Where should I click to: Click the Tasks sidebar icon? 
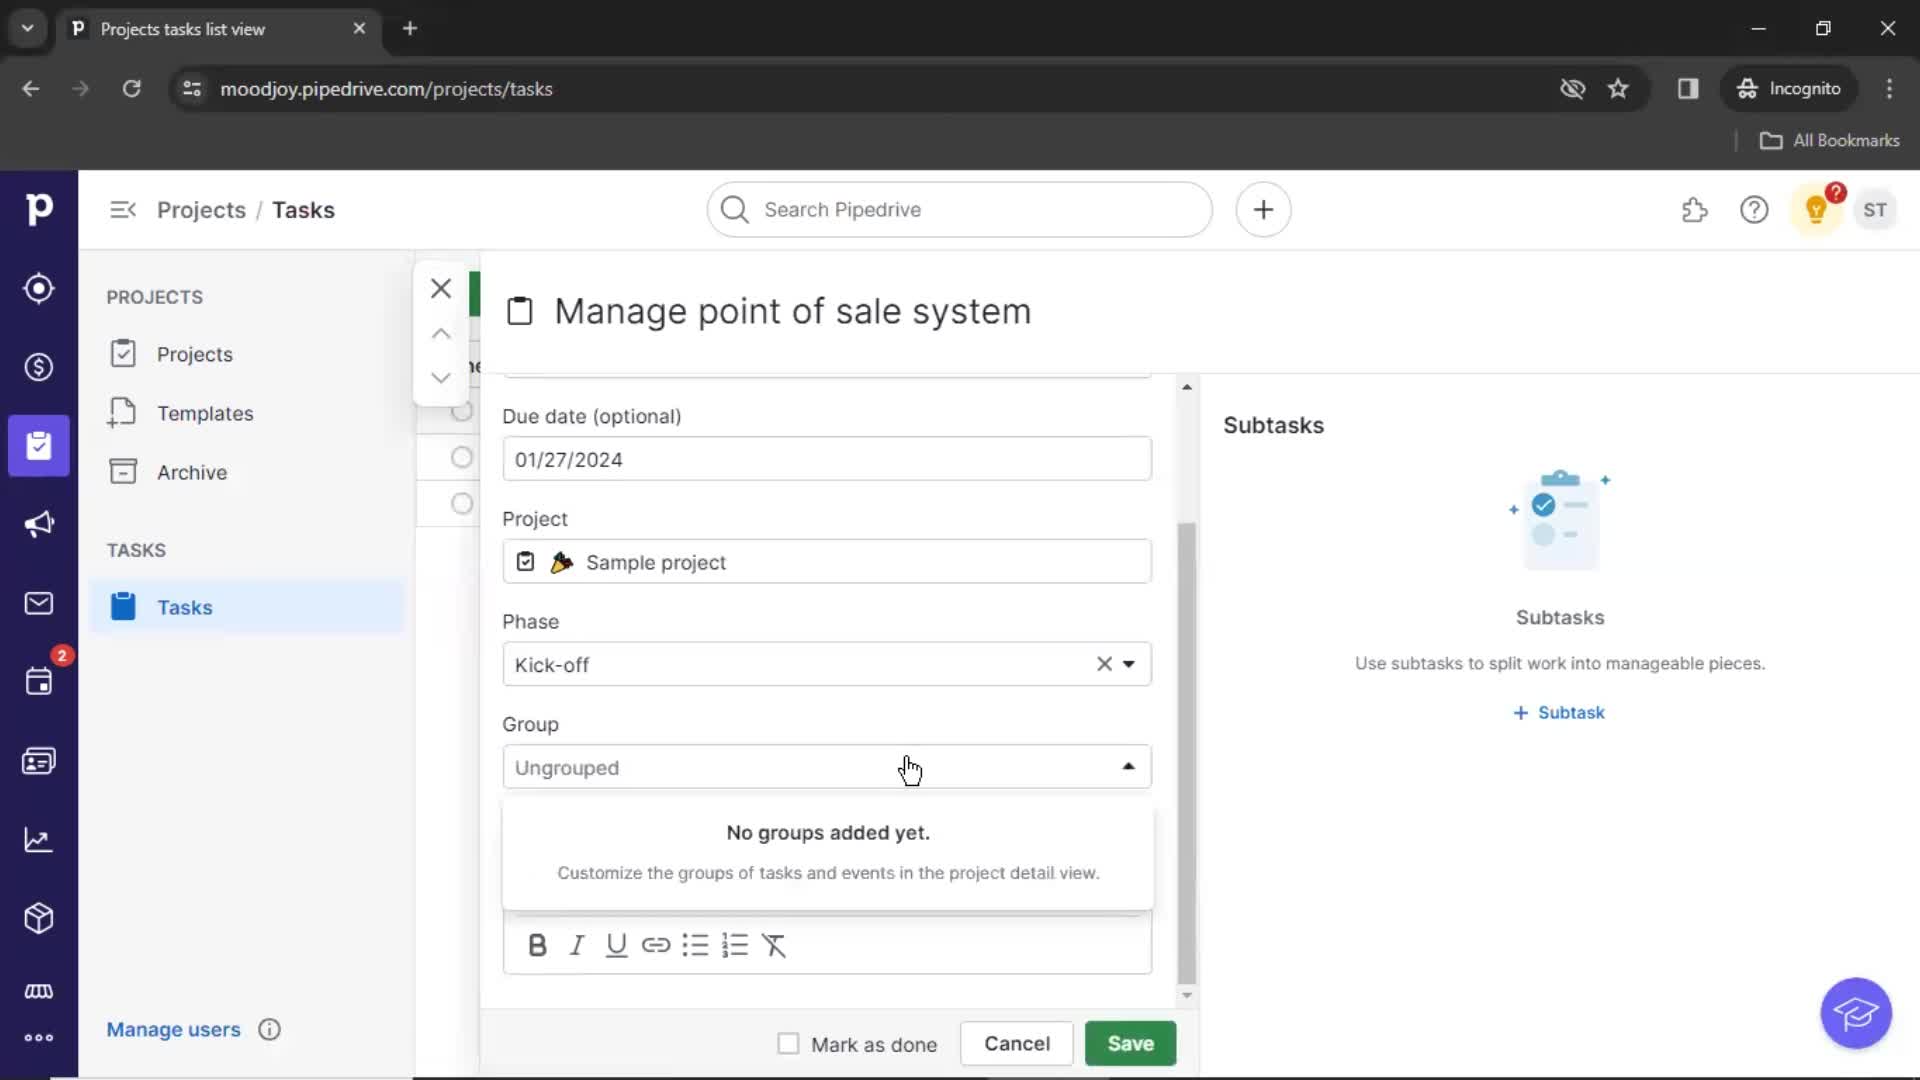coord(123,607)
